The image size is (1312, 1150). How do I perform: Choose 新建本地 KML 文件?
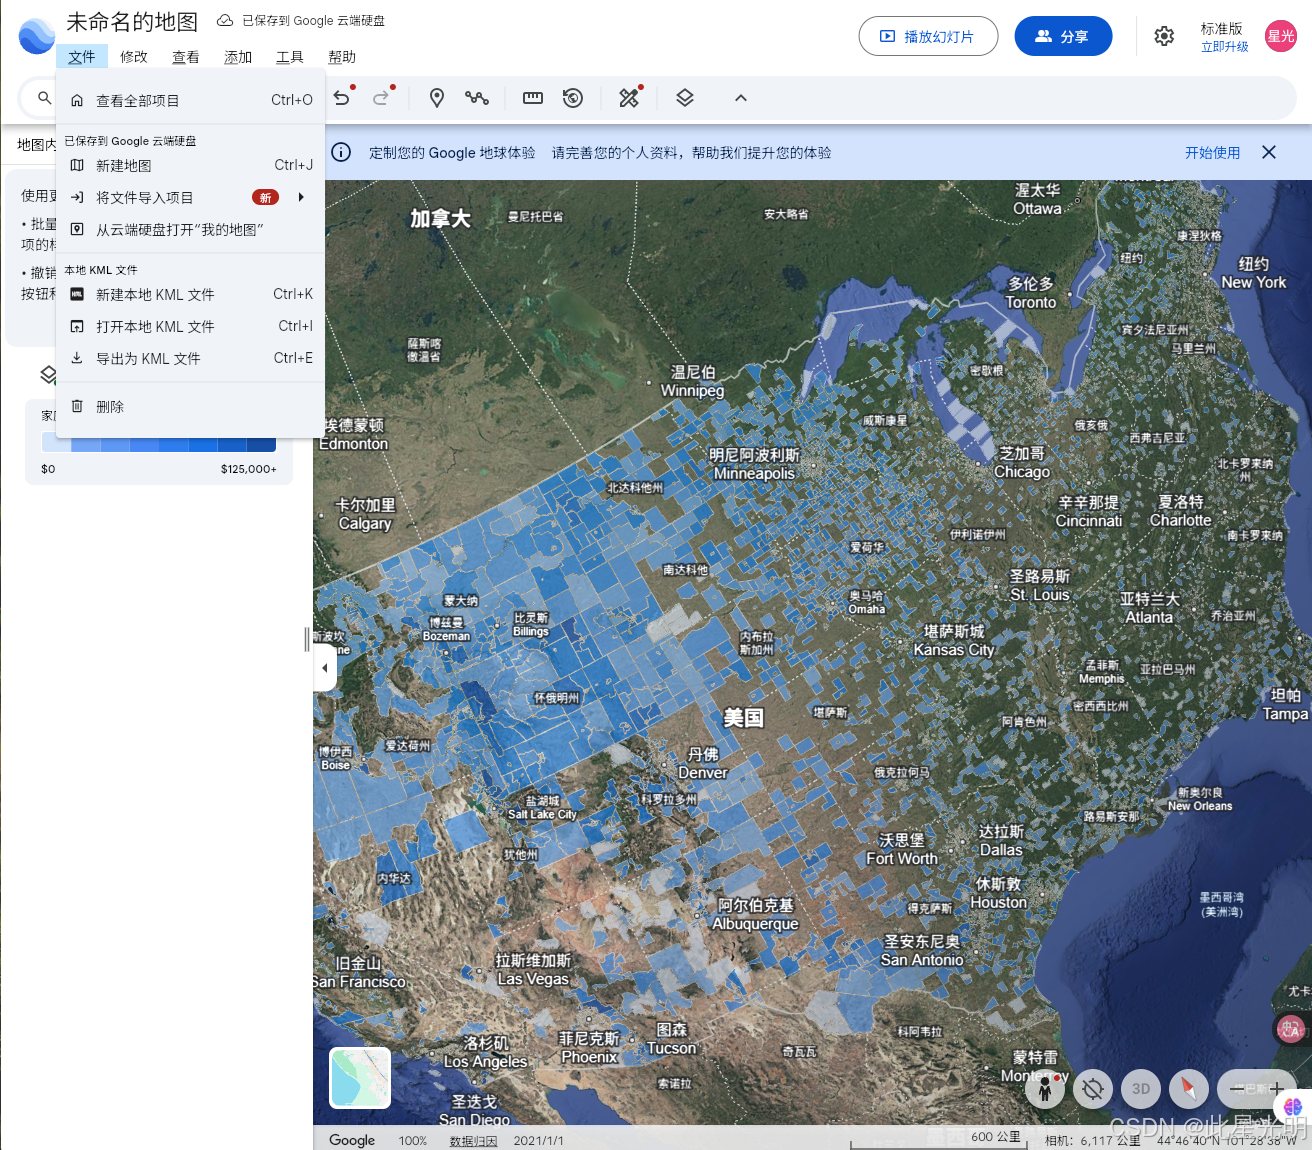[x=191, y=294]
